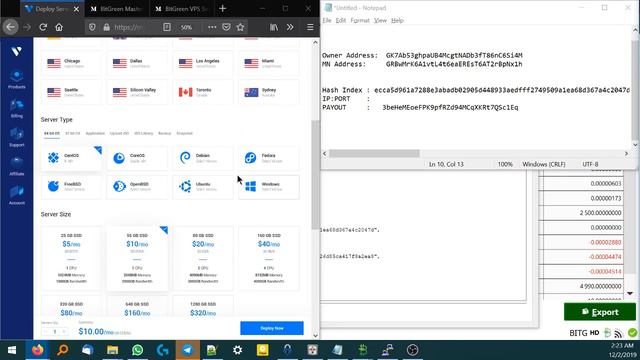Select the $10/mo server size
Viewport: 640px width, 360px height.
(x=137, y=258)
